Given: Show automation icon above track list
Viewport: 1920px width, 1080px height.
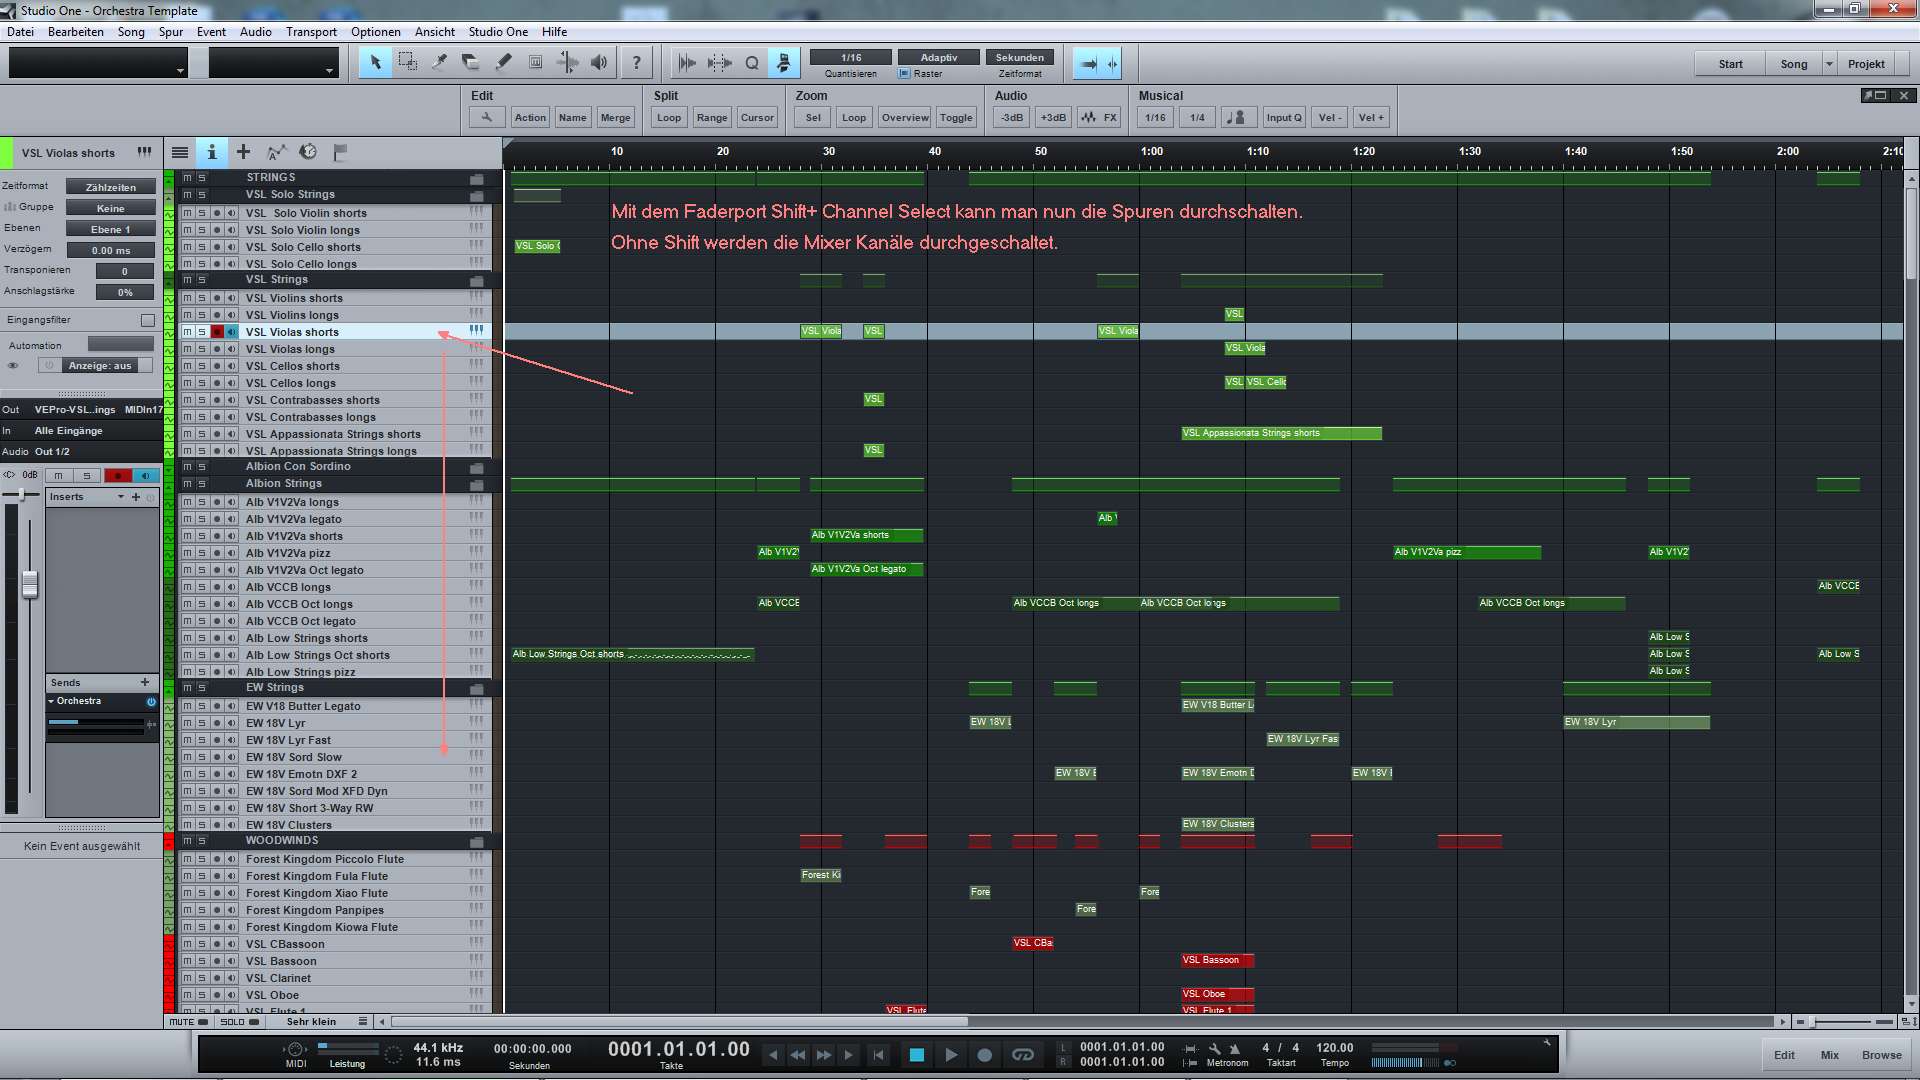Looking at the screenshot, I should coord(276,152).
